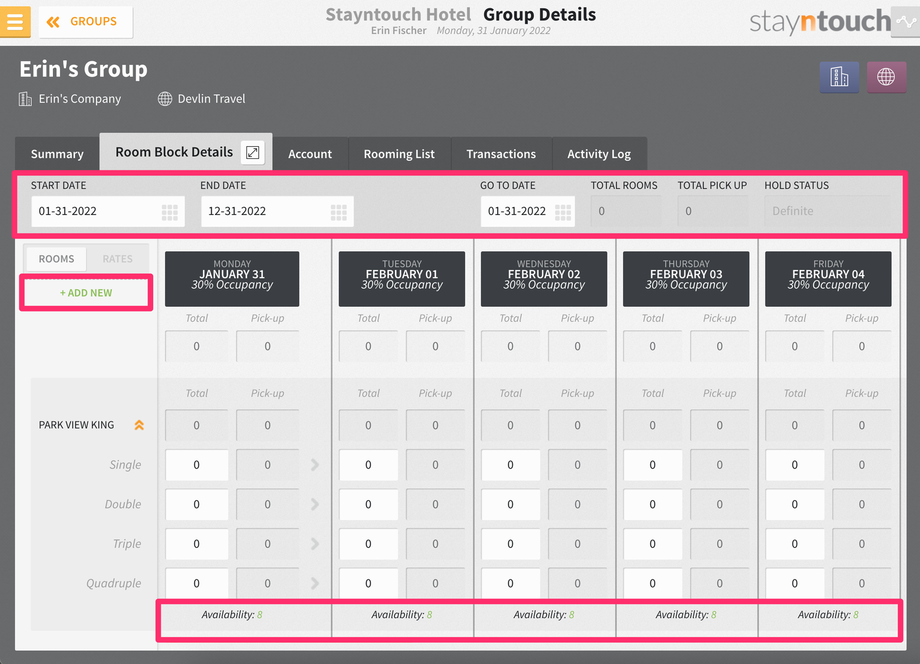Switch to the Transactions tab

click(x=501, y=154)
